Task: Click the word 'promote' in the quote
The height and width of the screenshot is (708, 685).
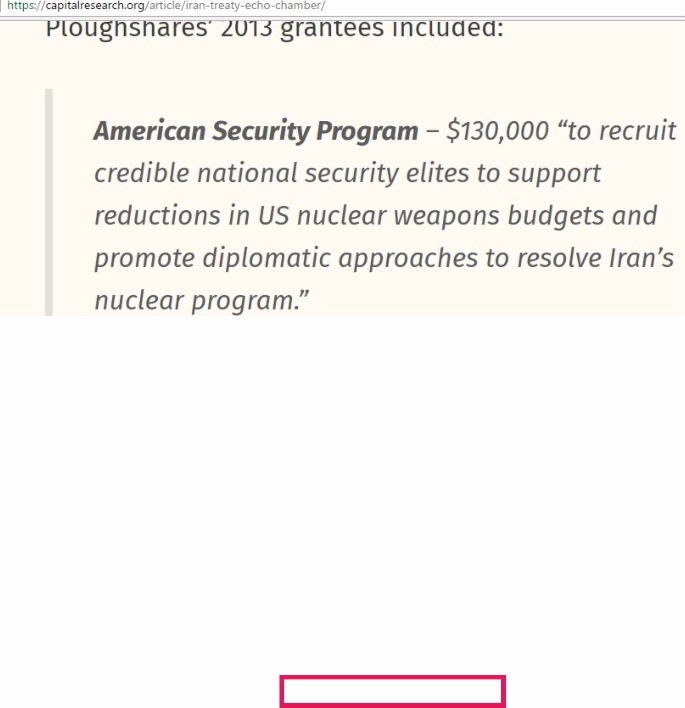Action: click(144, 259)
